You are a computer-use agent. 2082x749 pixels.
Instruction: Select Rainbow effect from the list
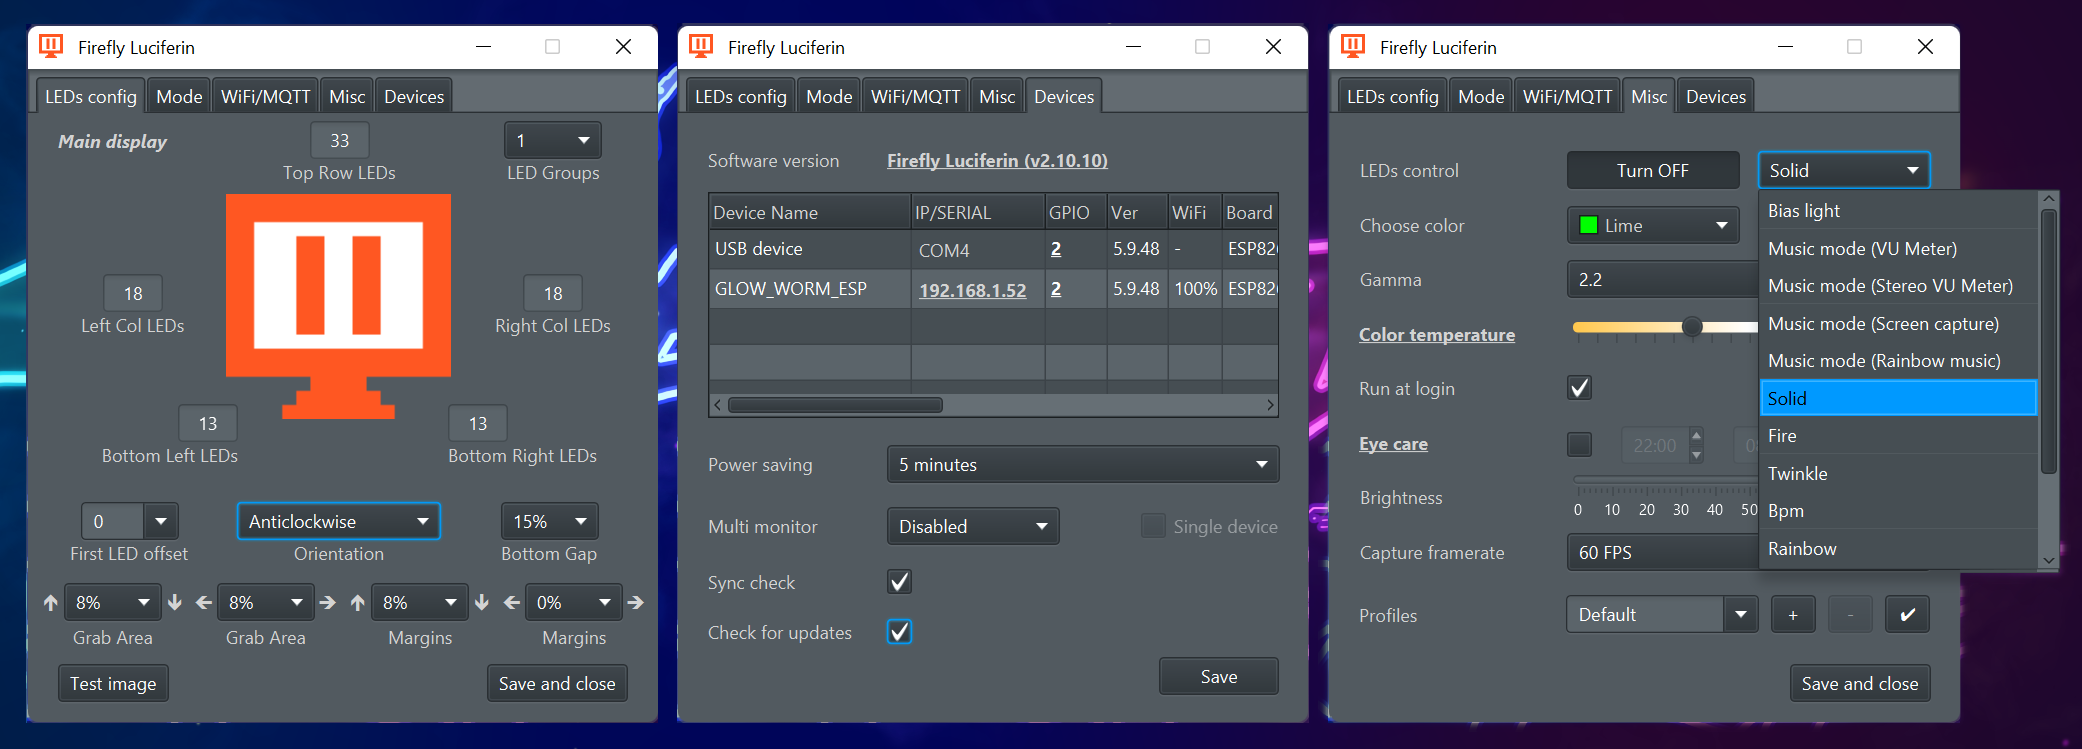(x=1898, y=549)
